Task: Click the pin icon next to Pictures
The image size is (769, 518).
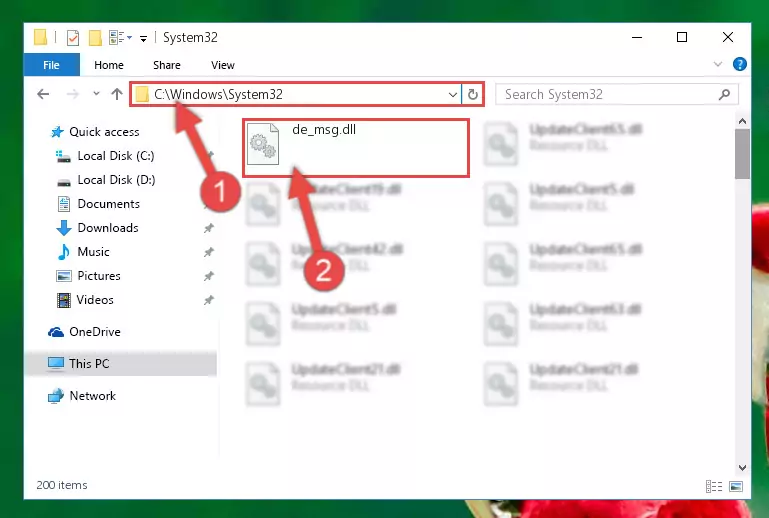Action: pos(209,276)
